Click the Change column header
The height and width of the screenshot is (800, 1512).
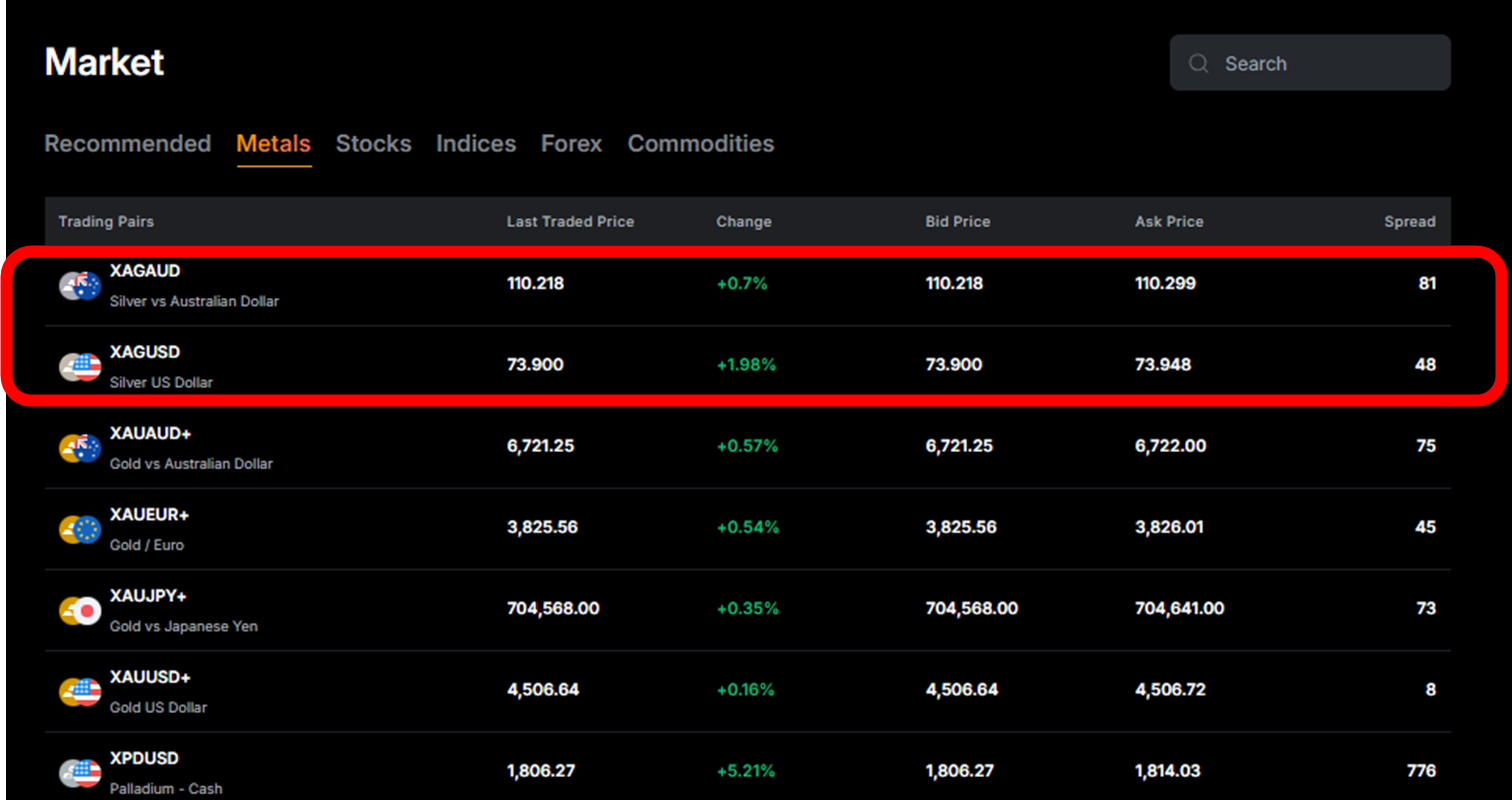pyautogui.click(x=744, y=222)
